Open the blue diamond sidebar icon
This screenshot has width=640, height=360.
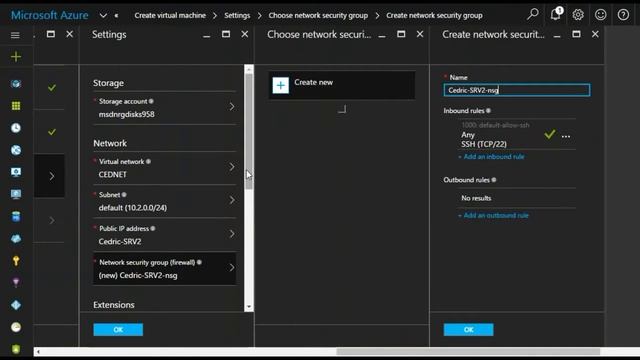tap(16, 305)
